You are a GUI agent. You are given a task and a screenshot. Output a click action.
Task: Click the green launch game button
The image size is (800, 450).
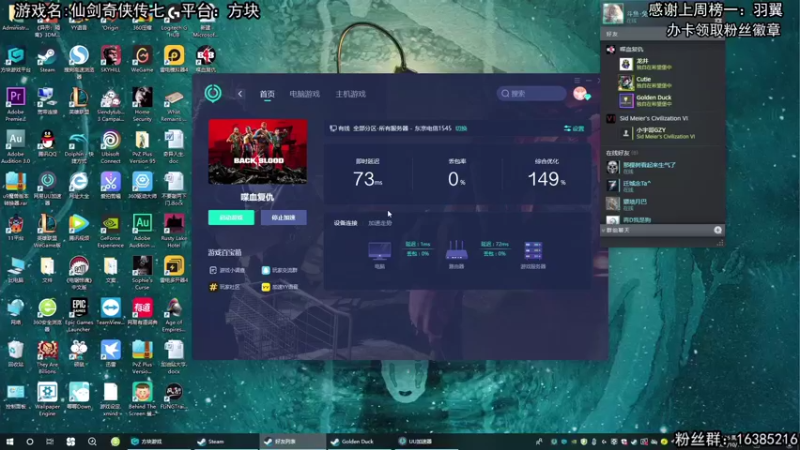pos(231,217)
